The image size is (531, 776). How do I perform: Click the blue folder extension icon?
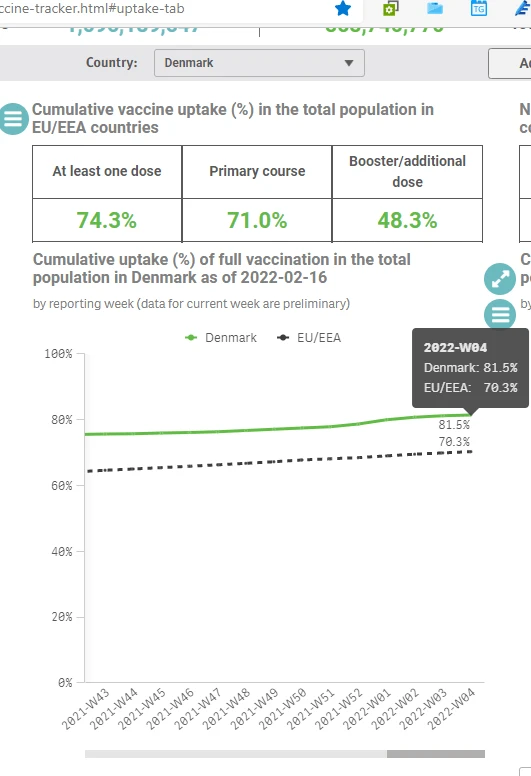coord(434,8)
